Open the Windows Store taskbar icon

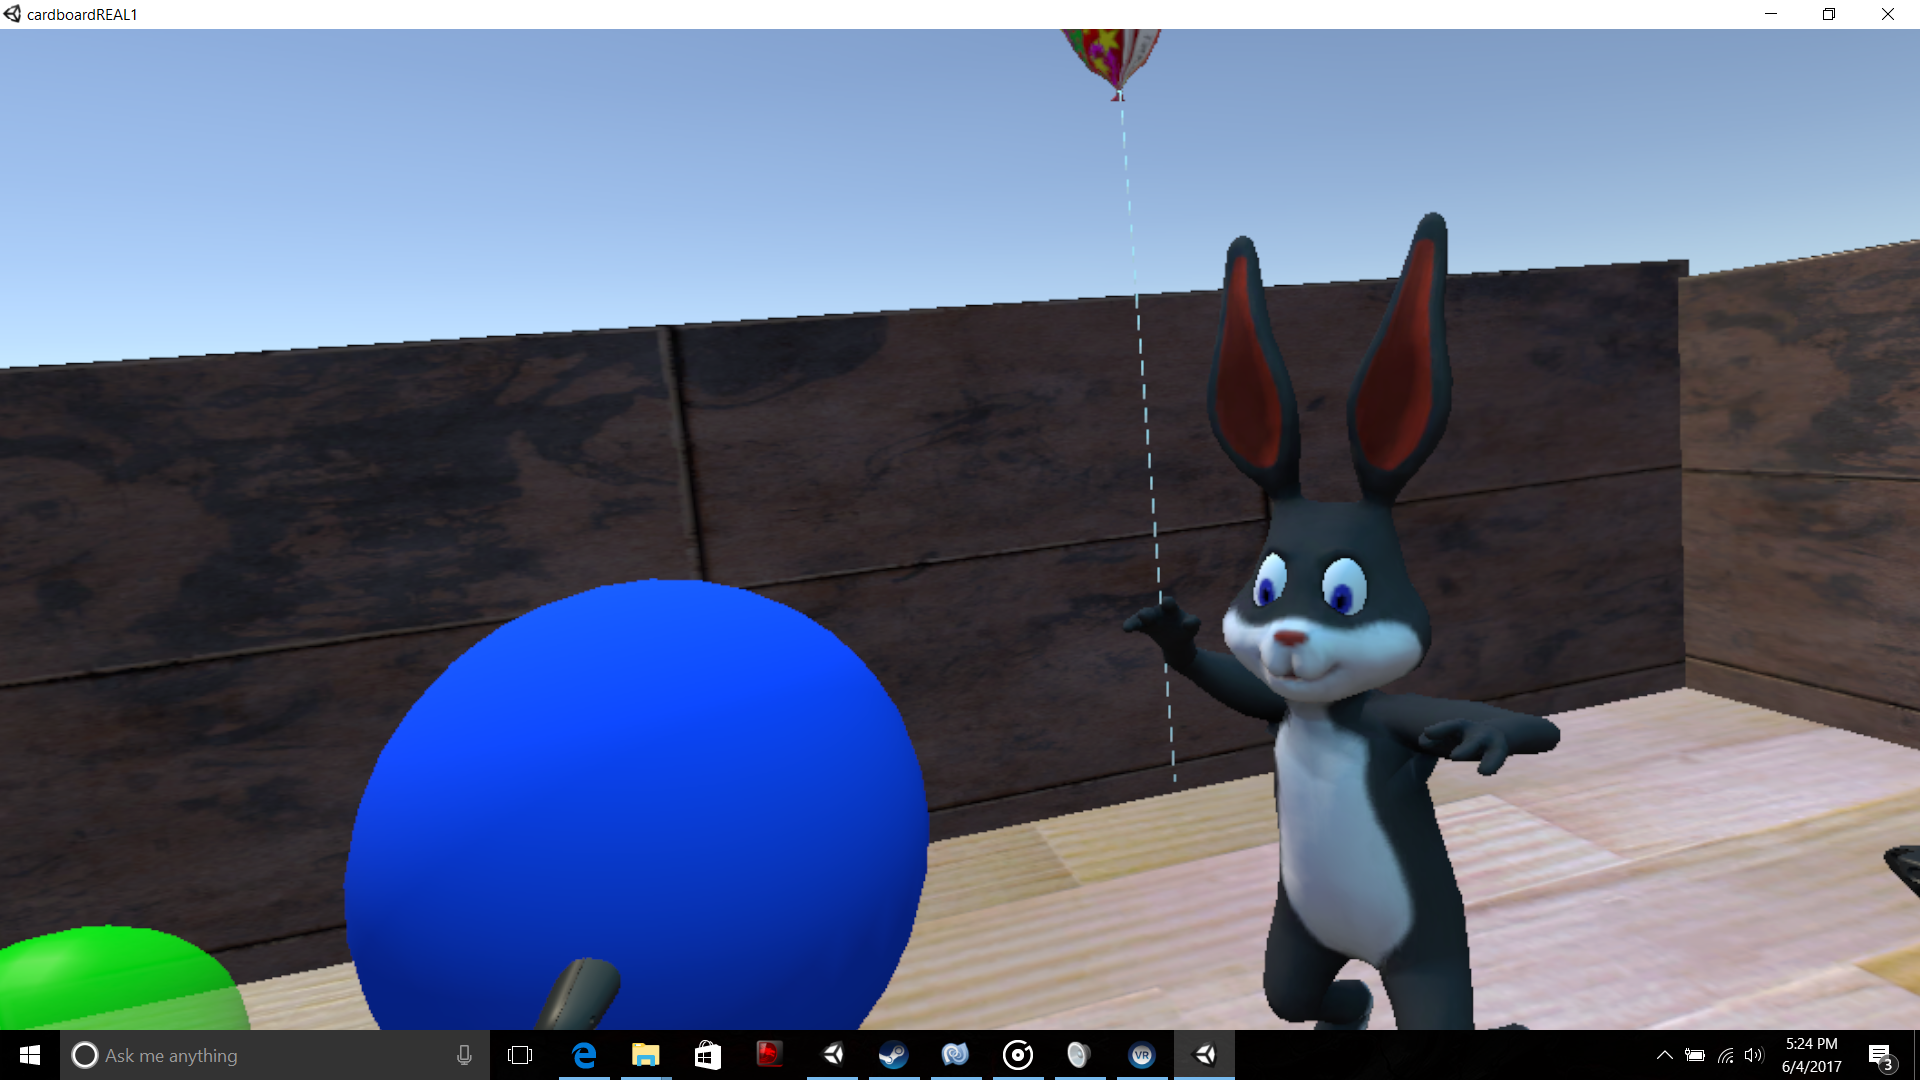(708, 1055)
